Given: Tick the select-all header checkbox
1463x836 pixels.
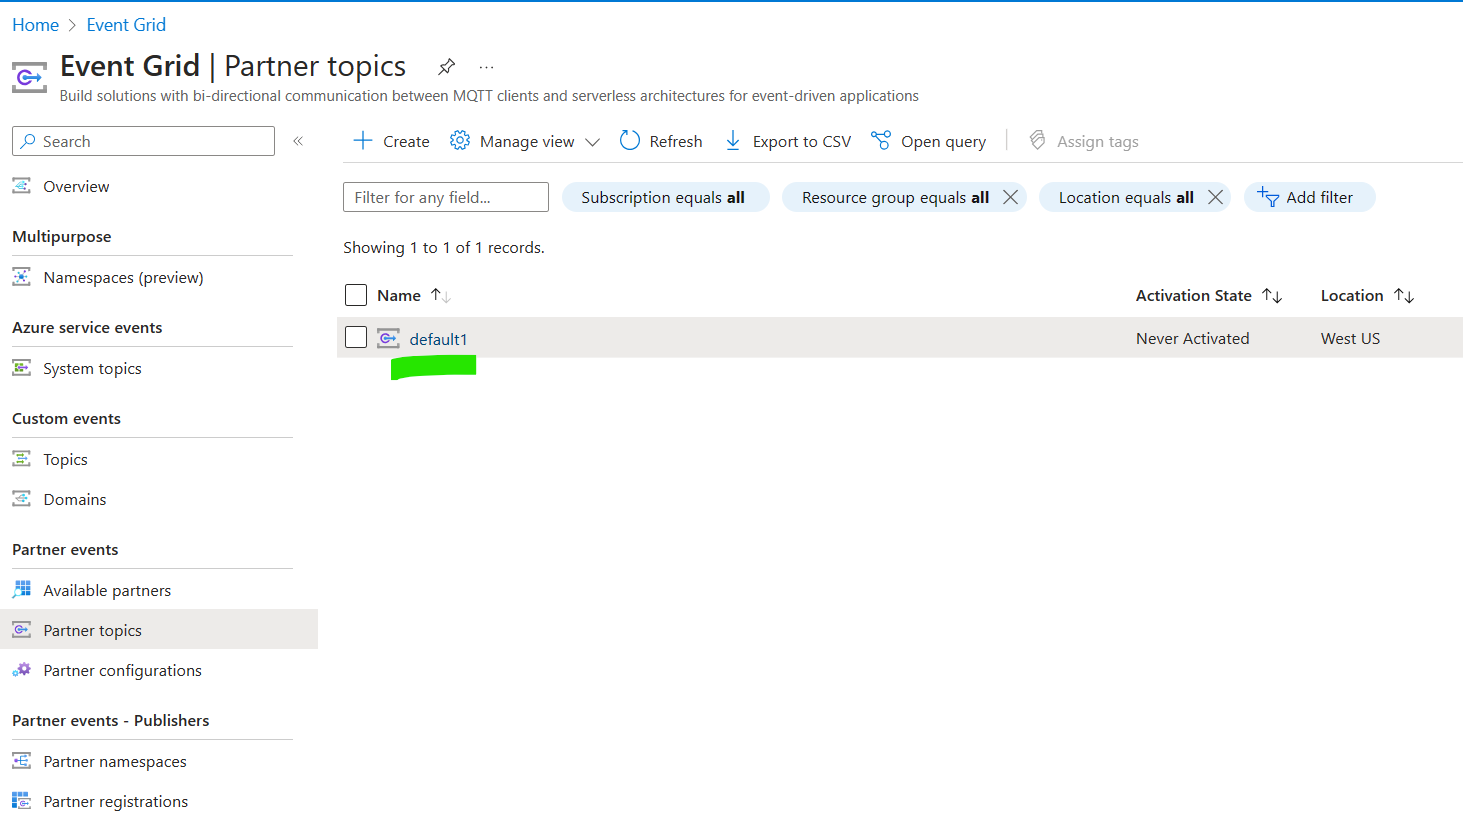Looking at the screenshot, I should pos(356,295).
